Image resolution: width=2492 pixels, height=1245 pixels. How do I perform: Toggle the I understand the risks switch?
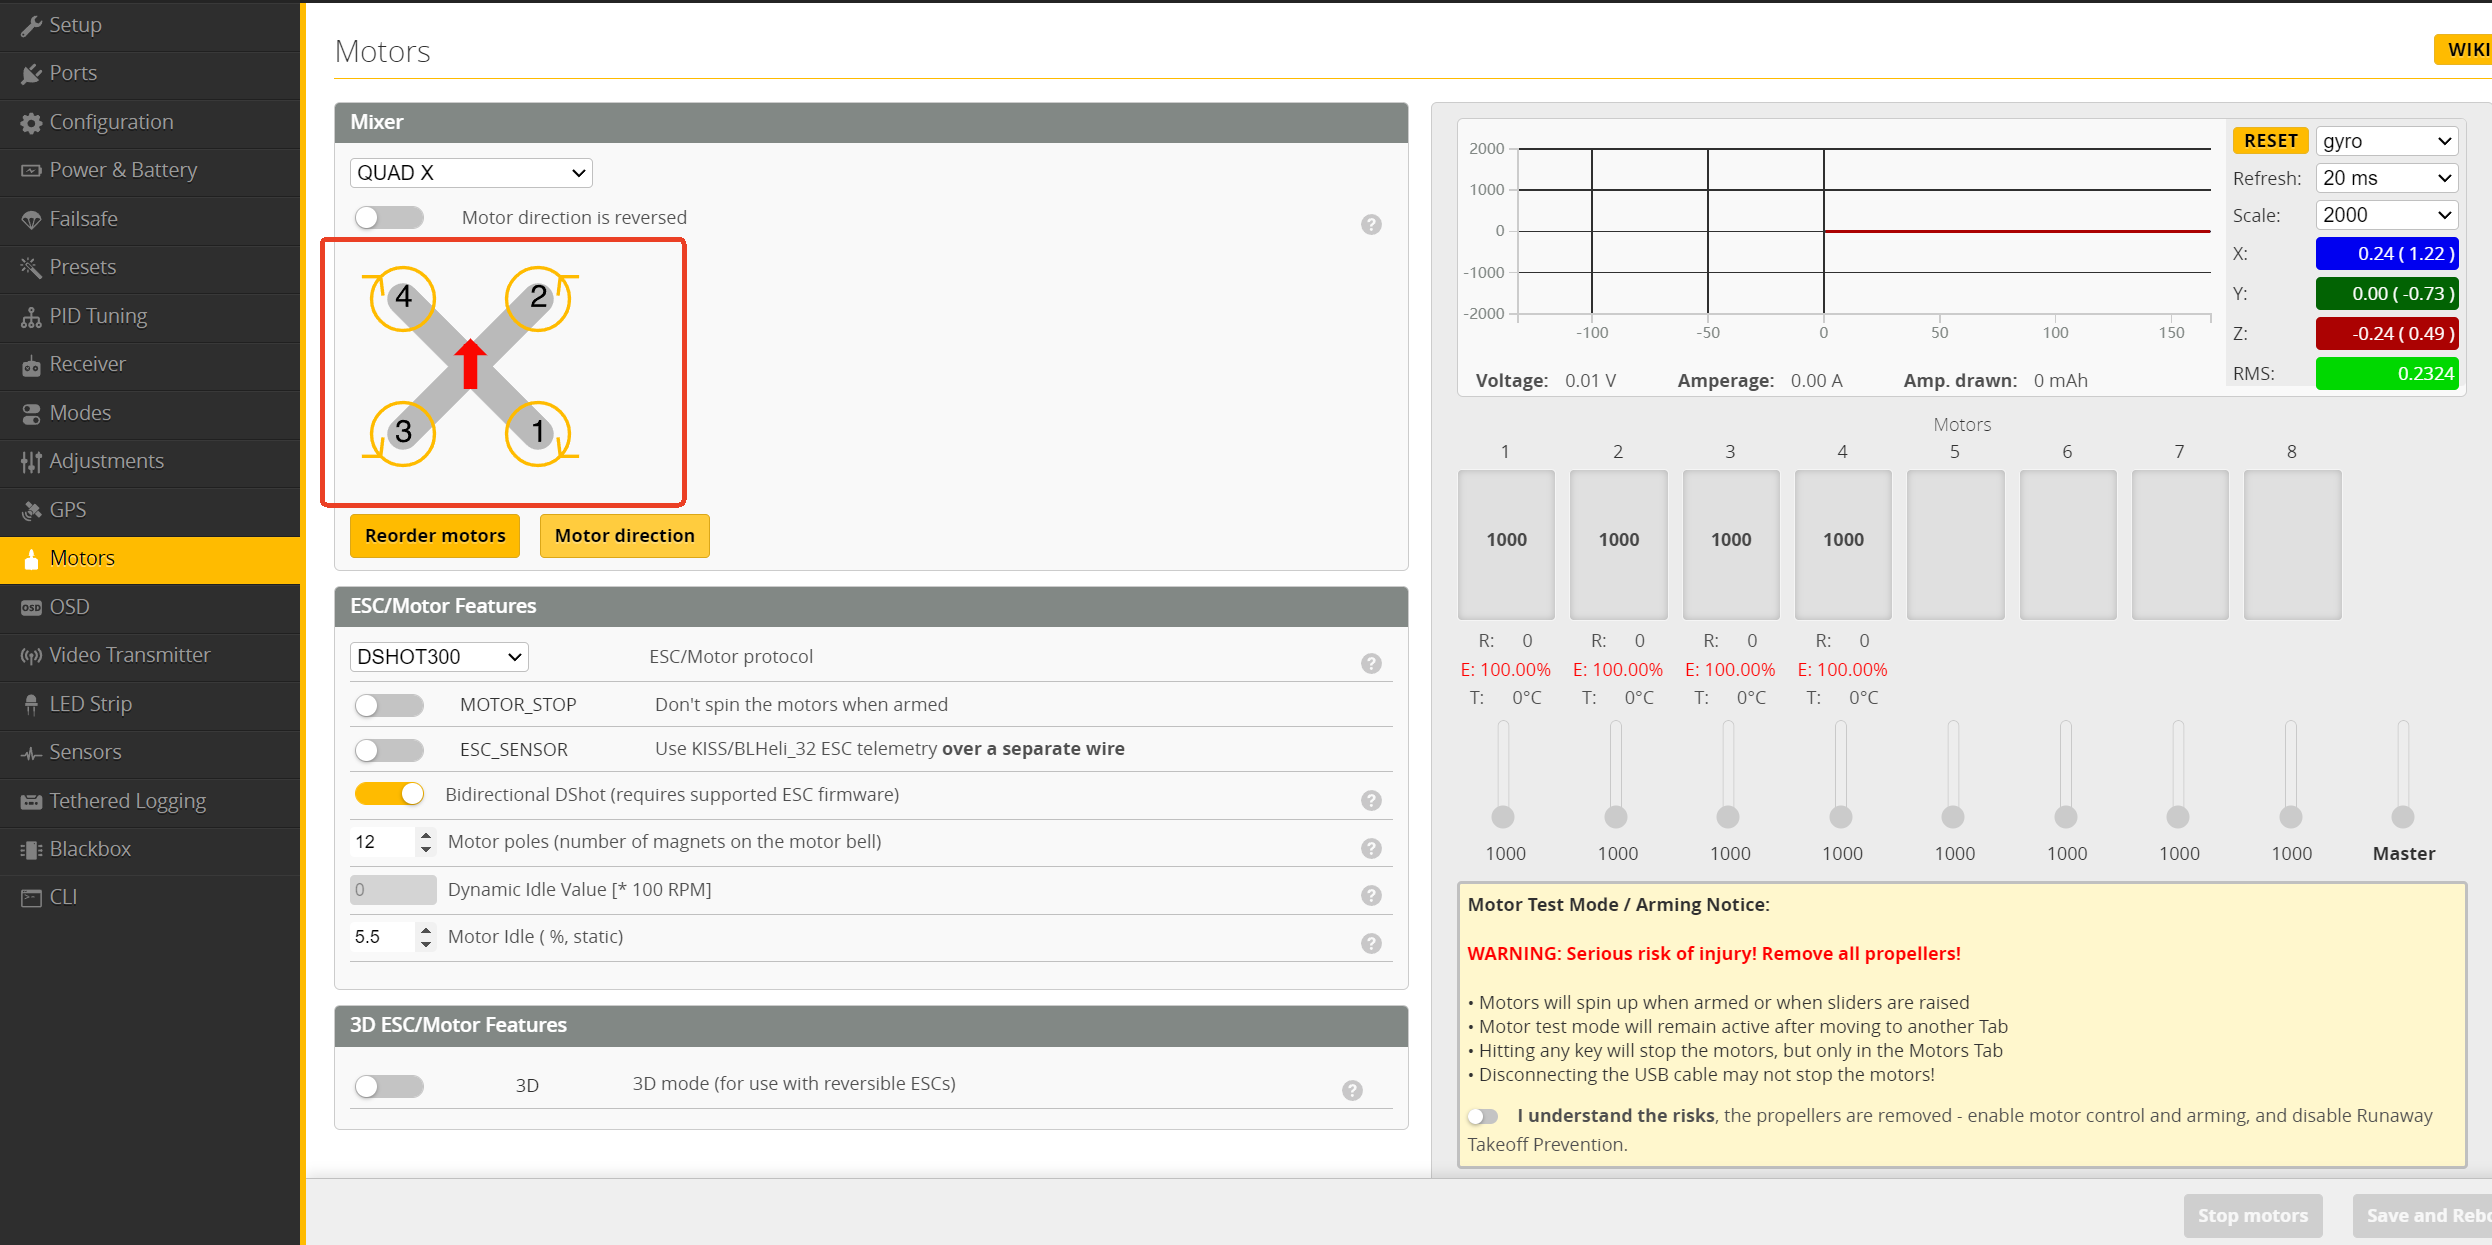point(1483,1116)
